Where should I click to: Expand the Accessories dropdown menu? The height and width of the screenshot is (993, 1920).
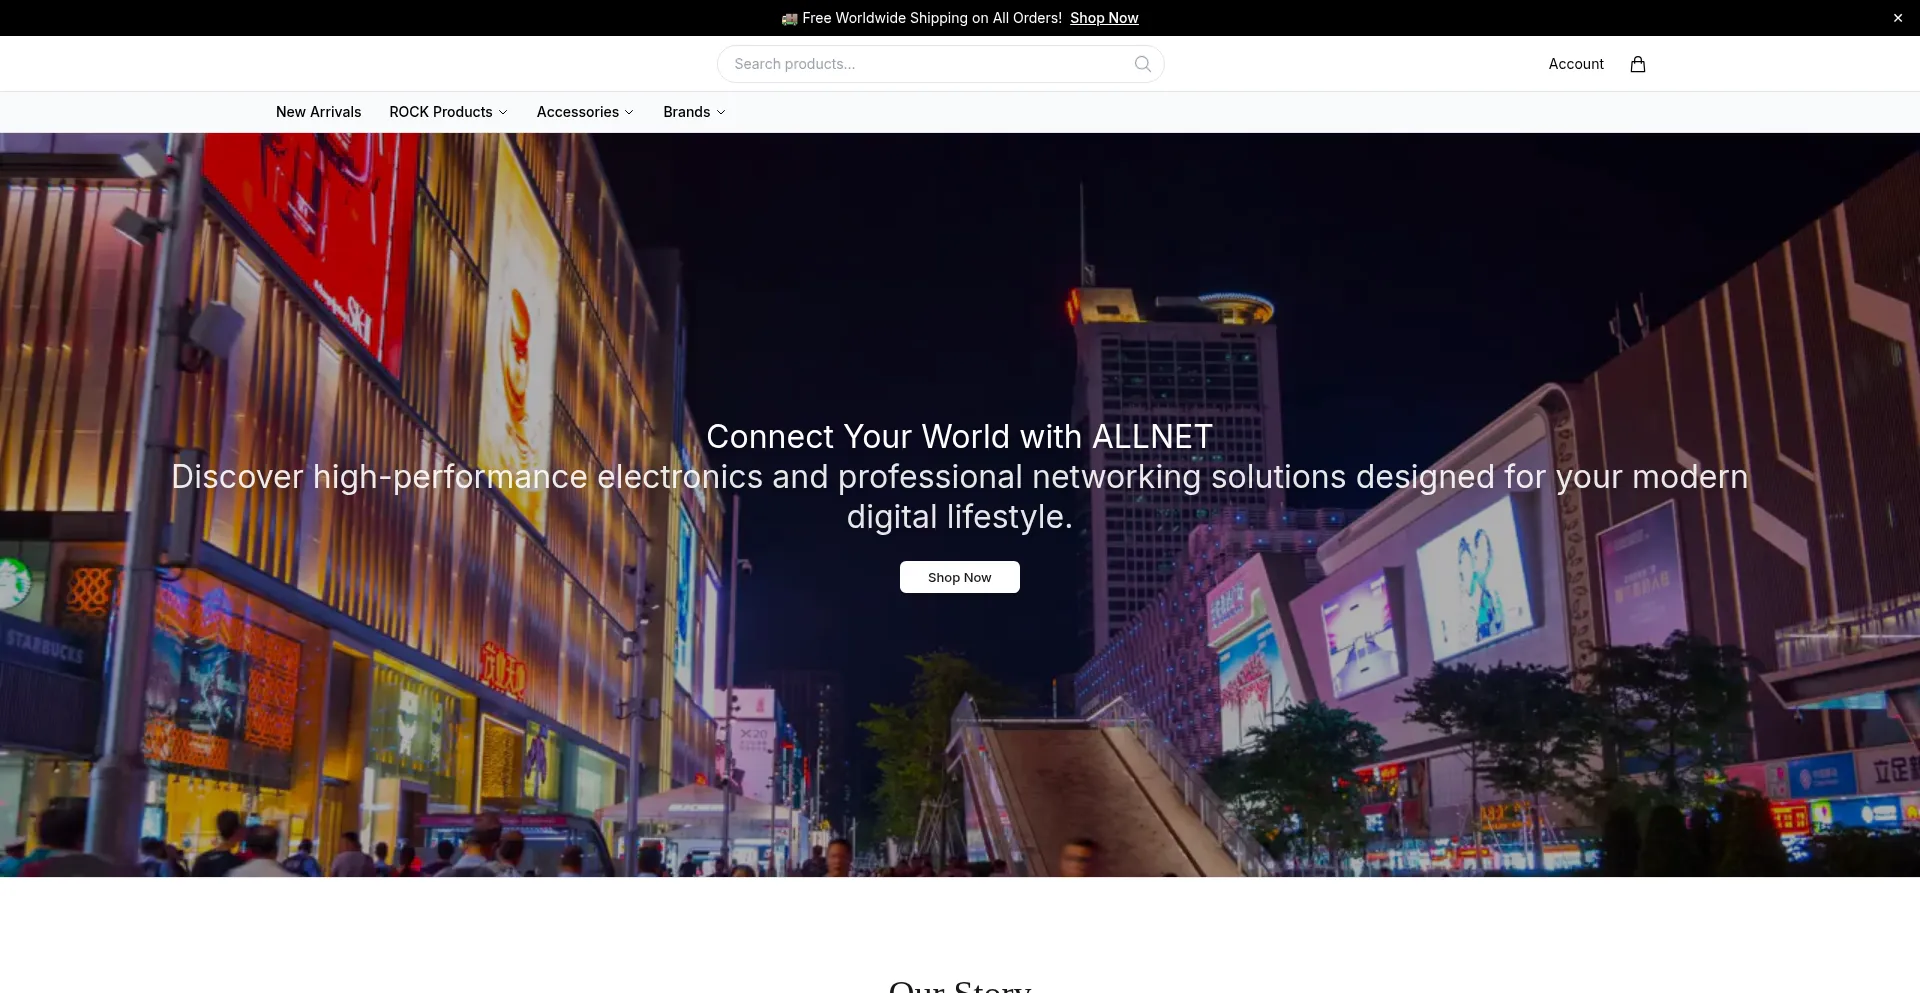585,112
